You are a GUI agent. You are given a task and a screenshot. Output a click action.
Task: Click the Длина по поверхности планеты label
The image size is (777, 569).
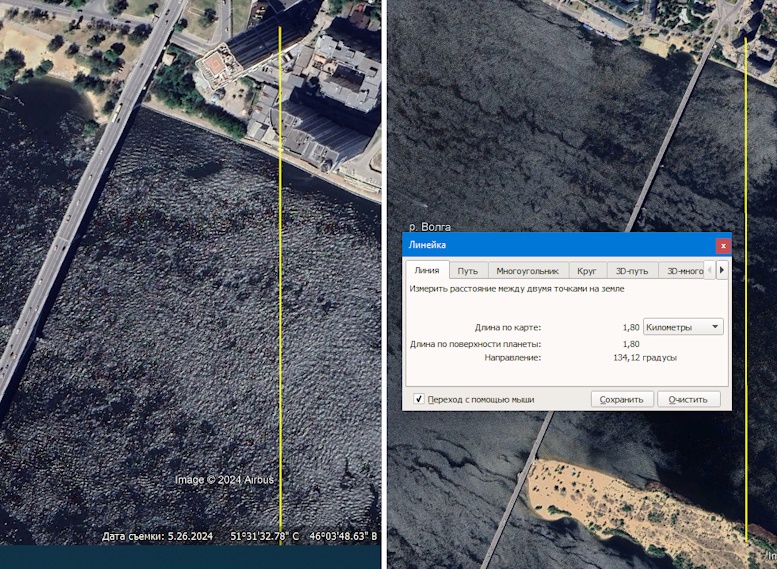tap(475, 343)
